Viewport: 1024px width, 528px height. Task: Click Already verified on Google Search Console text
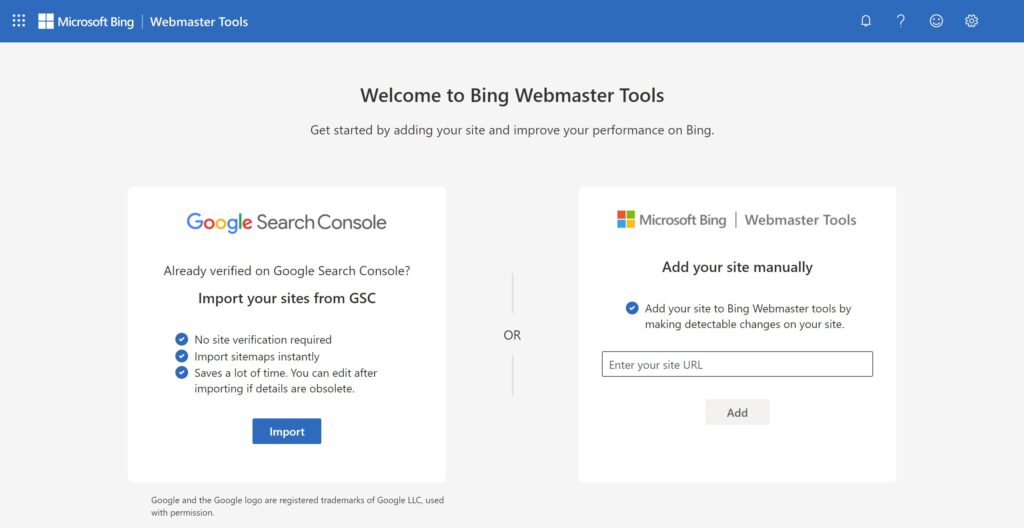(x=287, y=271)
